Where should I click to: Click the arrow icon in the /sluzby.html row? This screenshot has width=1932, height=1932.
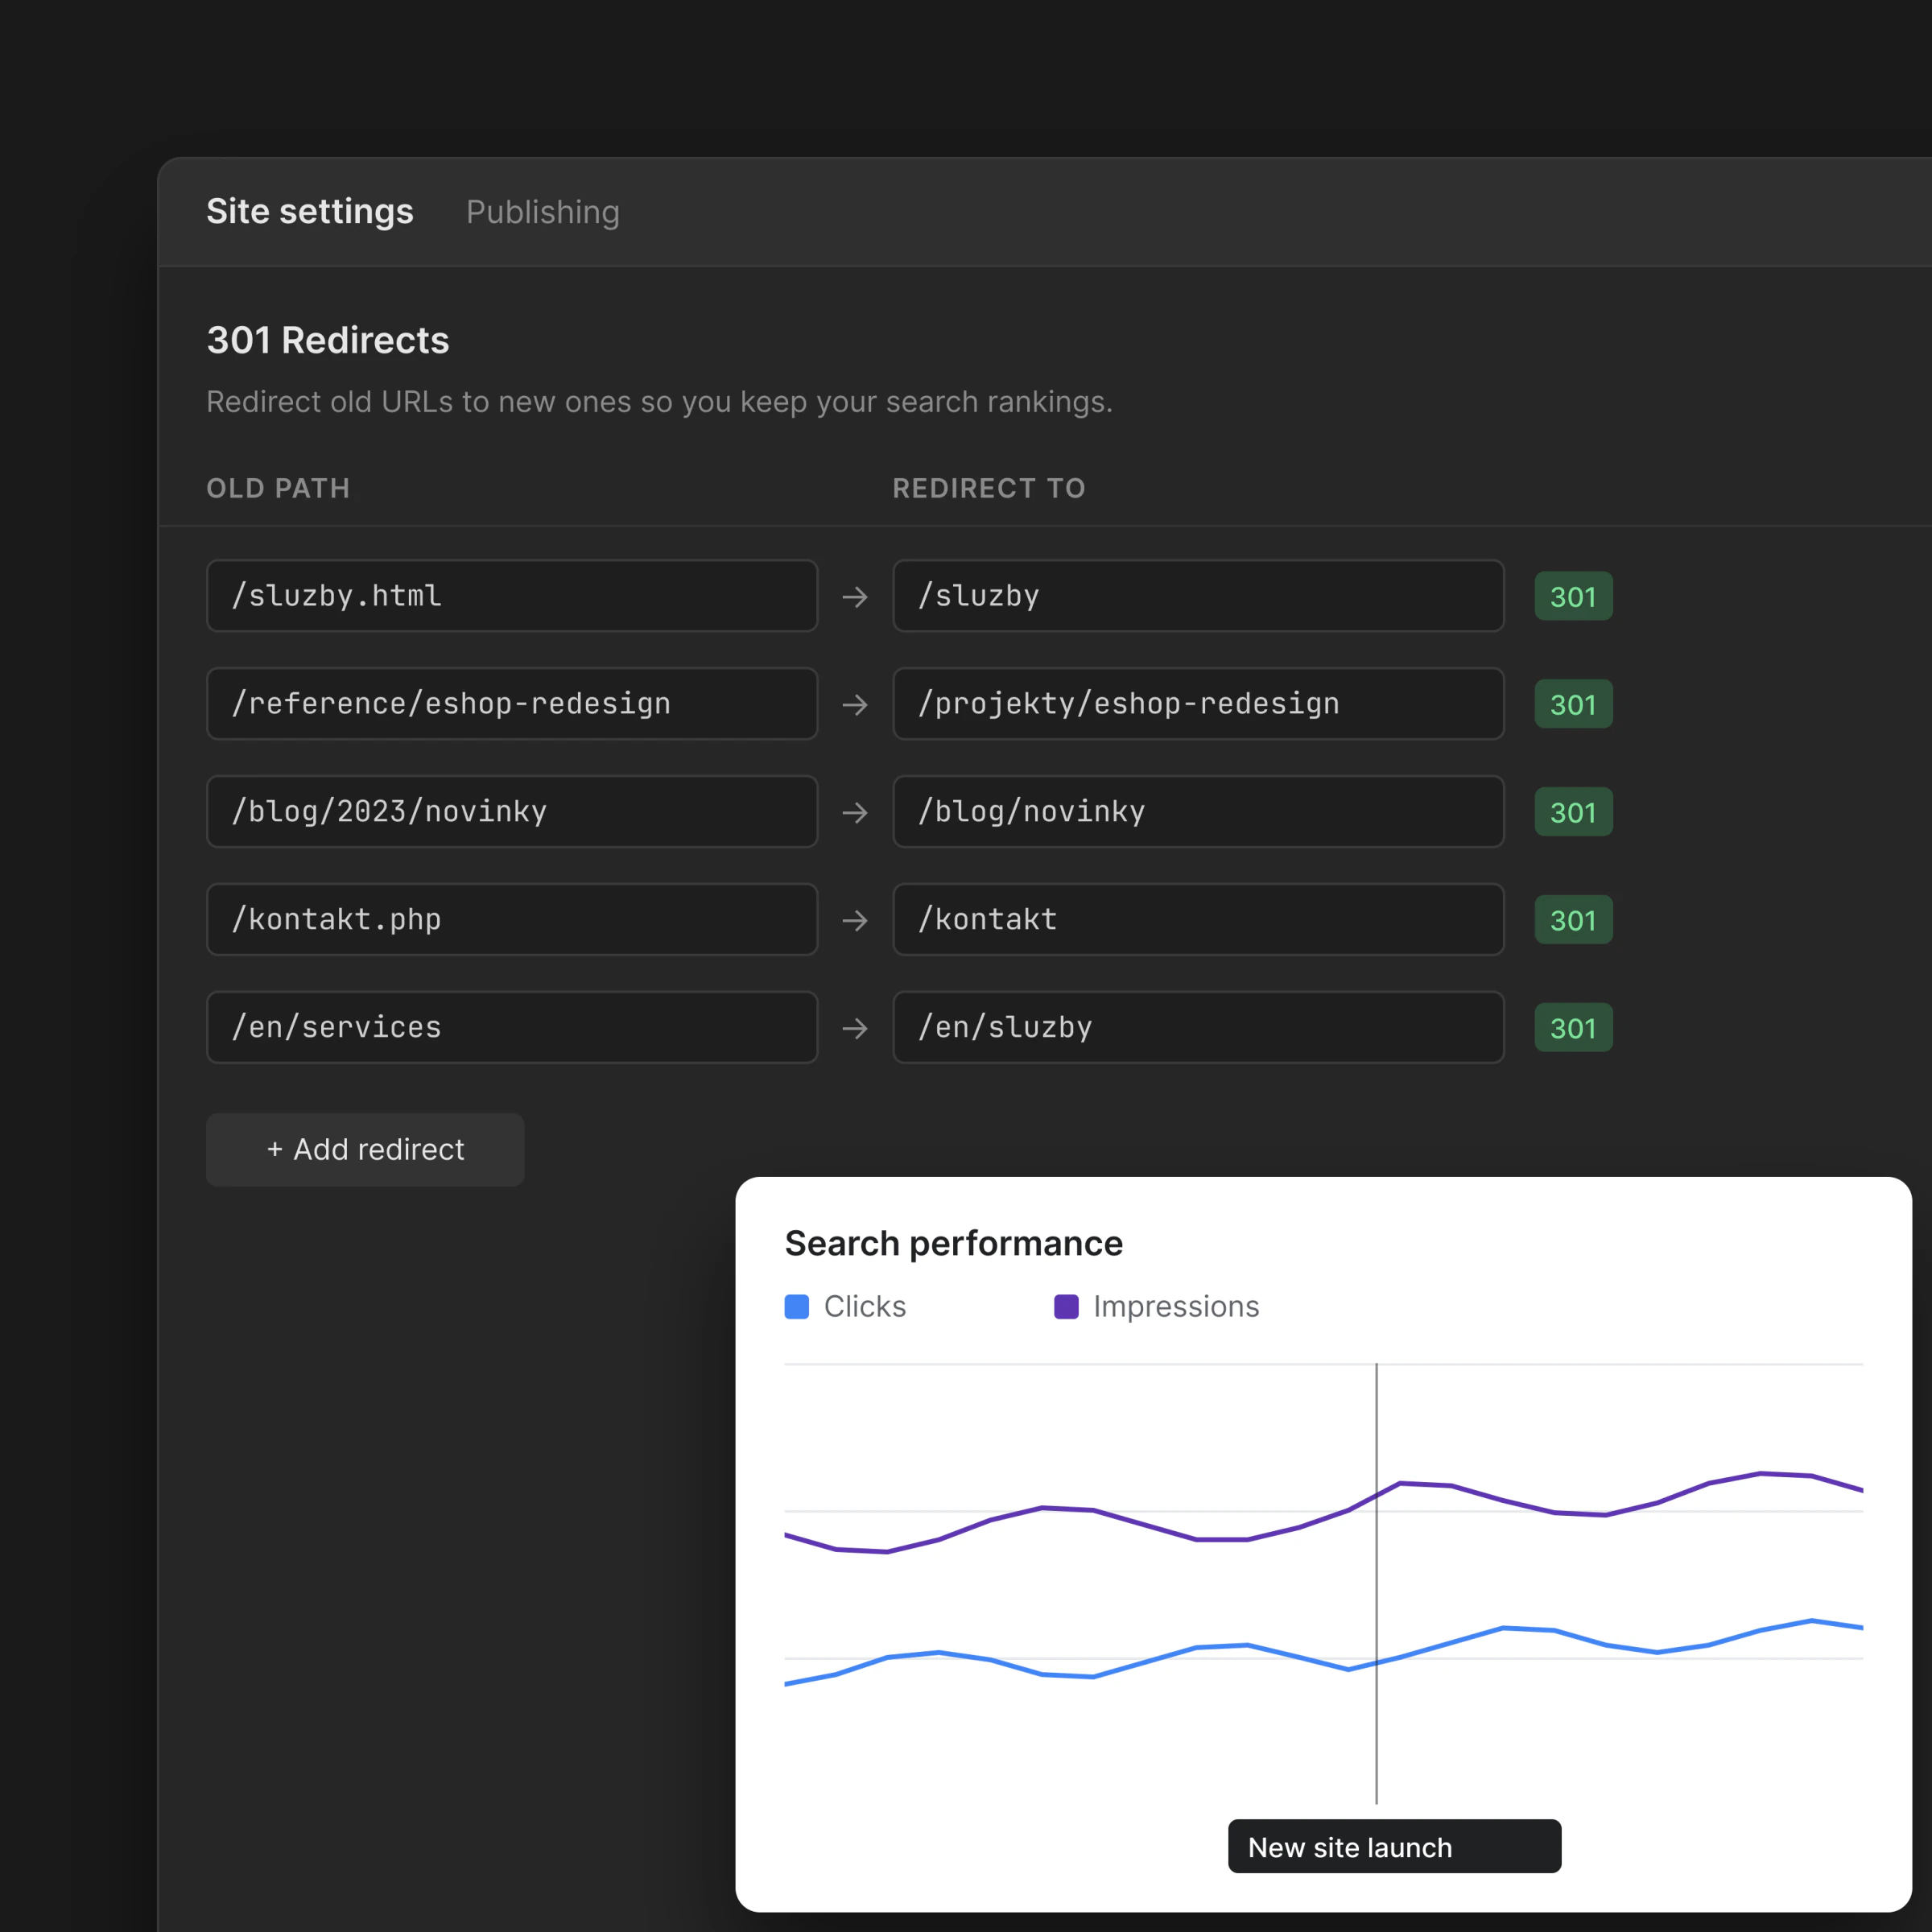[x=855, y=597]
